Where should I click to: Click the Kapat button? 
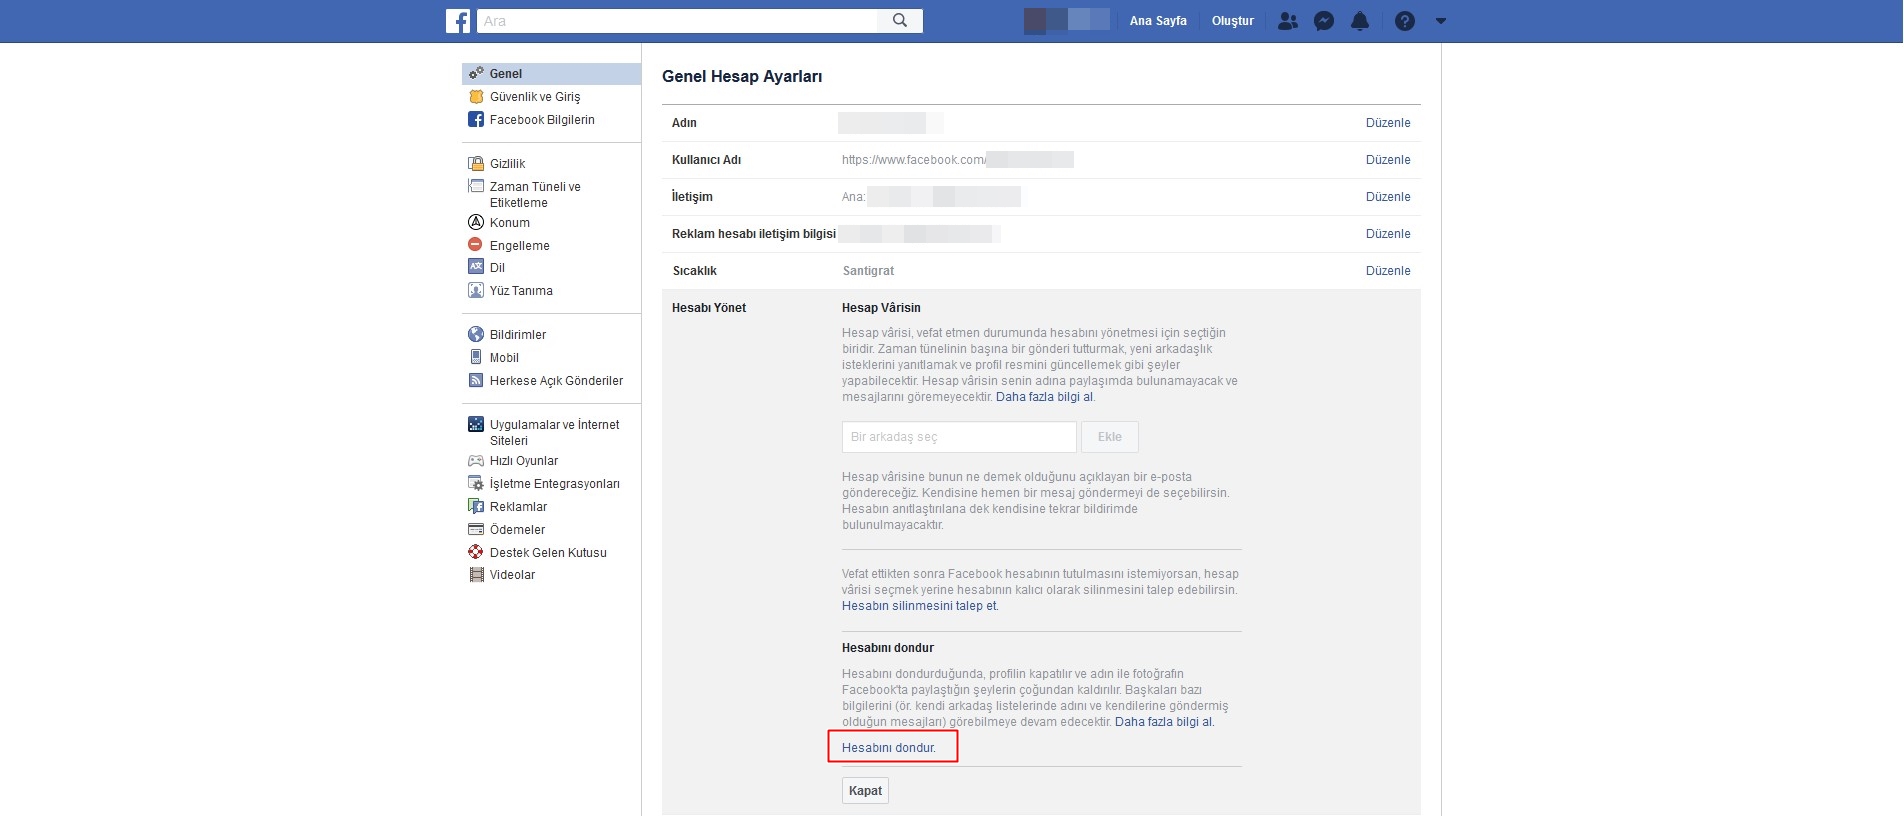point(865,791)
